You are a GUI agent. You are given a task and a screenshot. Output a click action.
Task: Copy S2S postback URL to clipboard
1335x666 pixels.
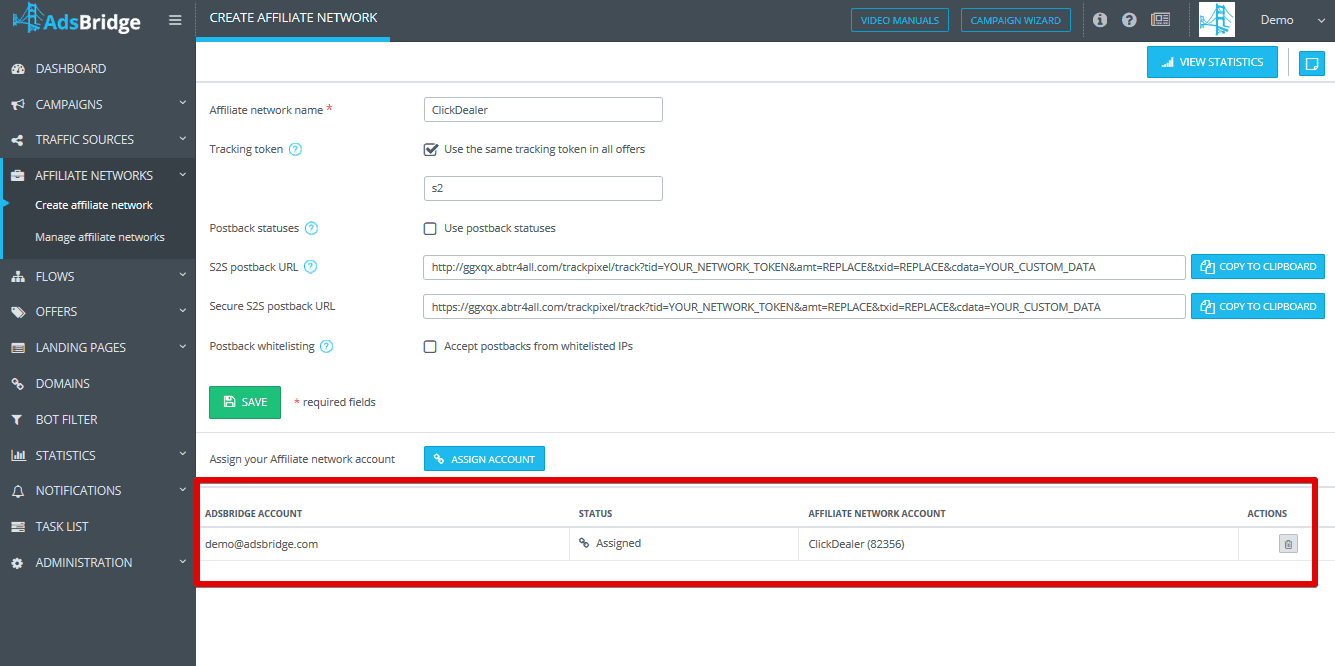tap(1258, 267)
